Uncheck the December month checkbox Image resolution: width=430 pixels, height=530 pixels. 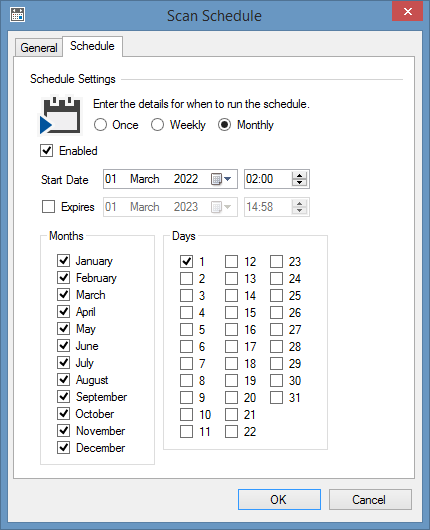[x=63, y=448]
